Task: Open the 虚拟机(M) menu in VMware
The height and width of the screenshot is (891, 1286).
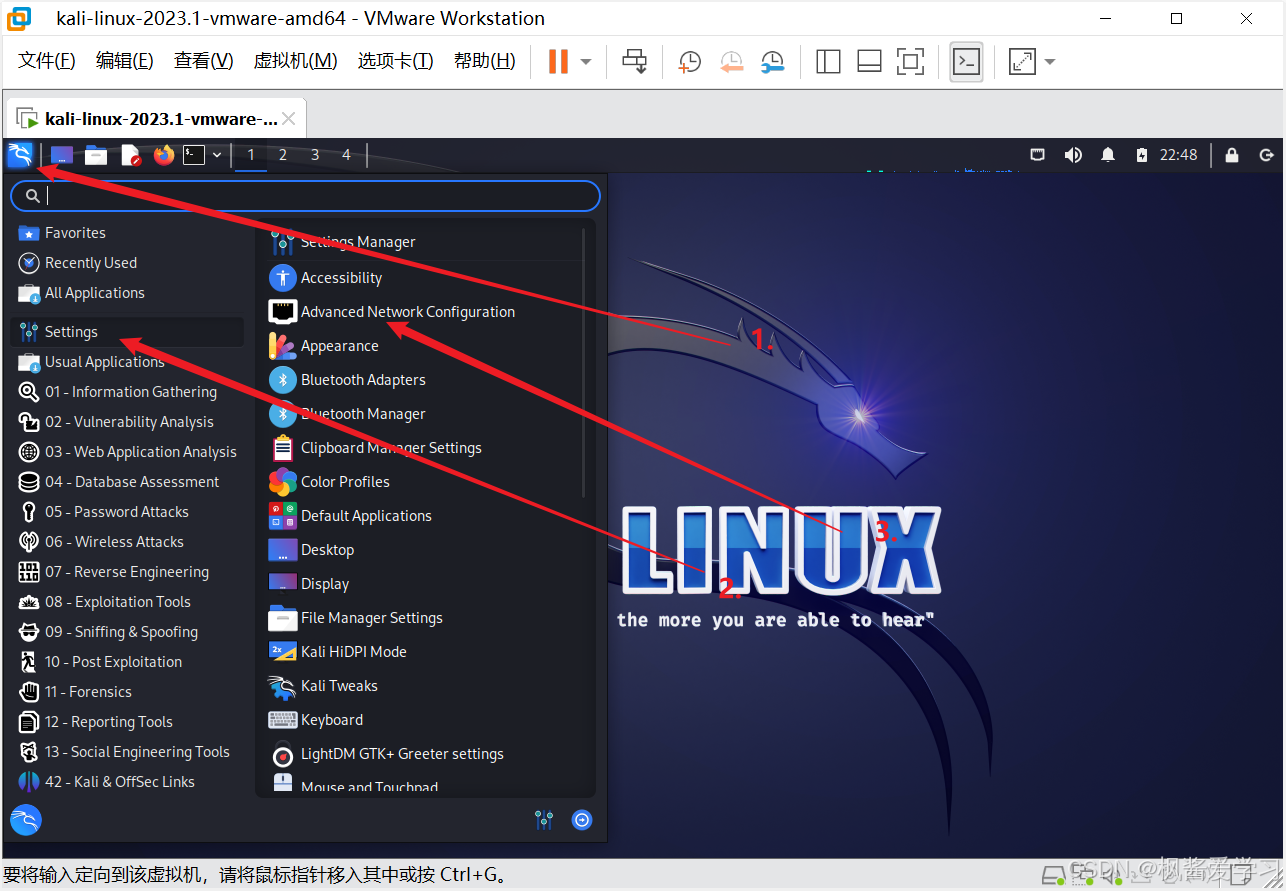Action: [x=296, y=61]
